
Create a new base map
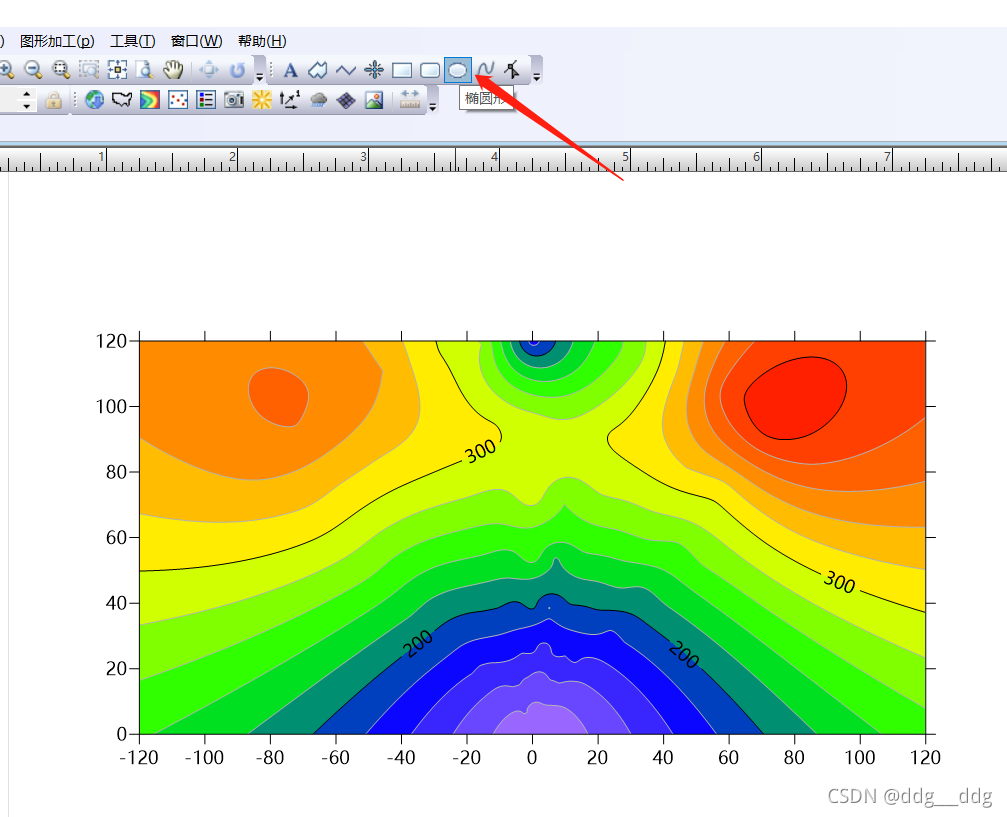[x=122, y=100]
